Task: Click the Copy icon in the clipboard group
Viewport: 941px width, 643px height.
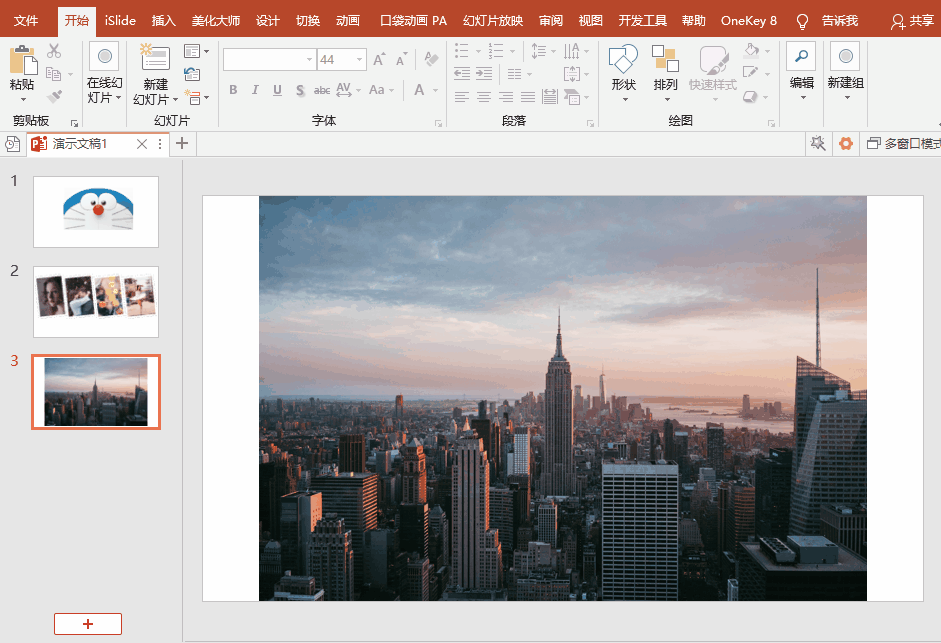Action: tap(54, 74)
